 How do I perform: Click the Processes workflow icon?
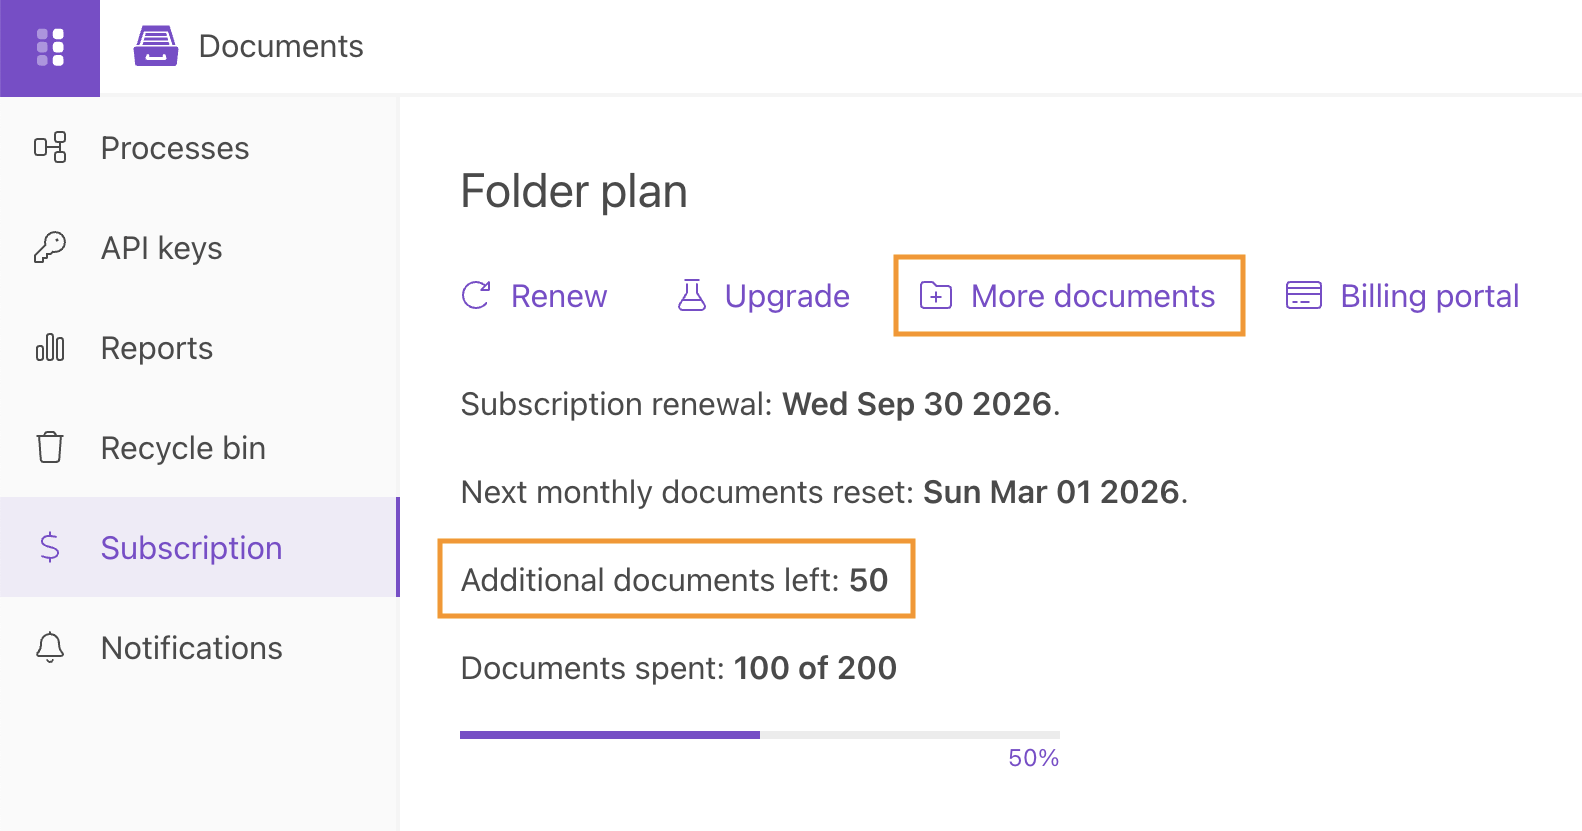(50, 148)
